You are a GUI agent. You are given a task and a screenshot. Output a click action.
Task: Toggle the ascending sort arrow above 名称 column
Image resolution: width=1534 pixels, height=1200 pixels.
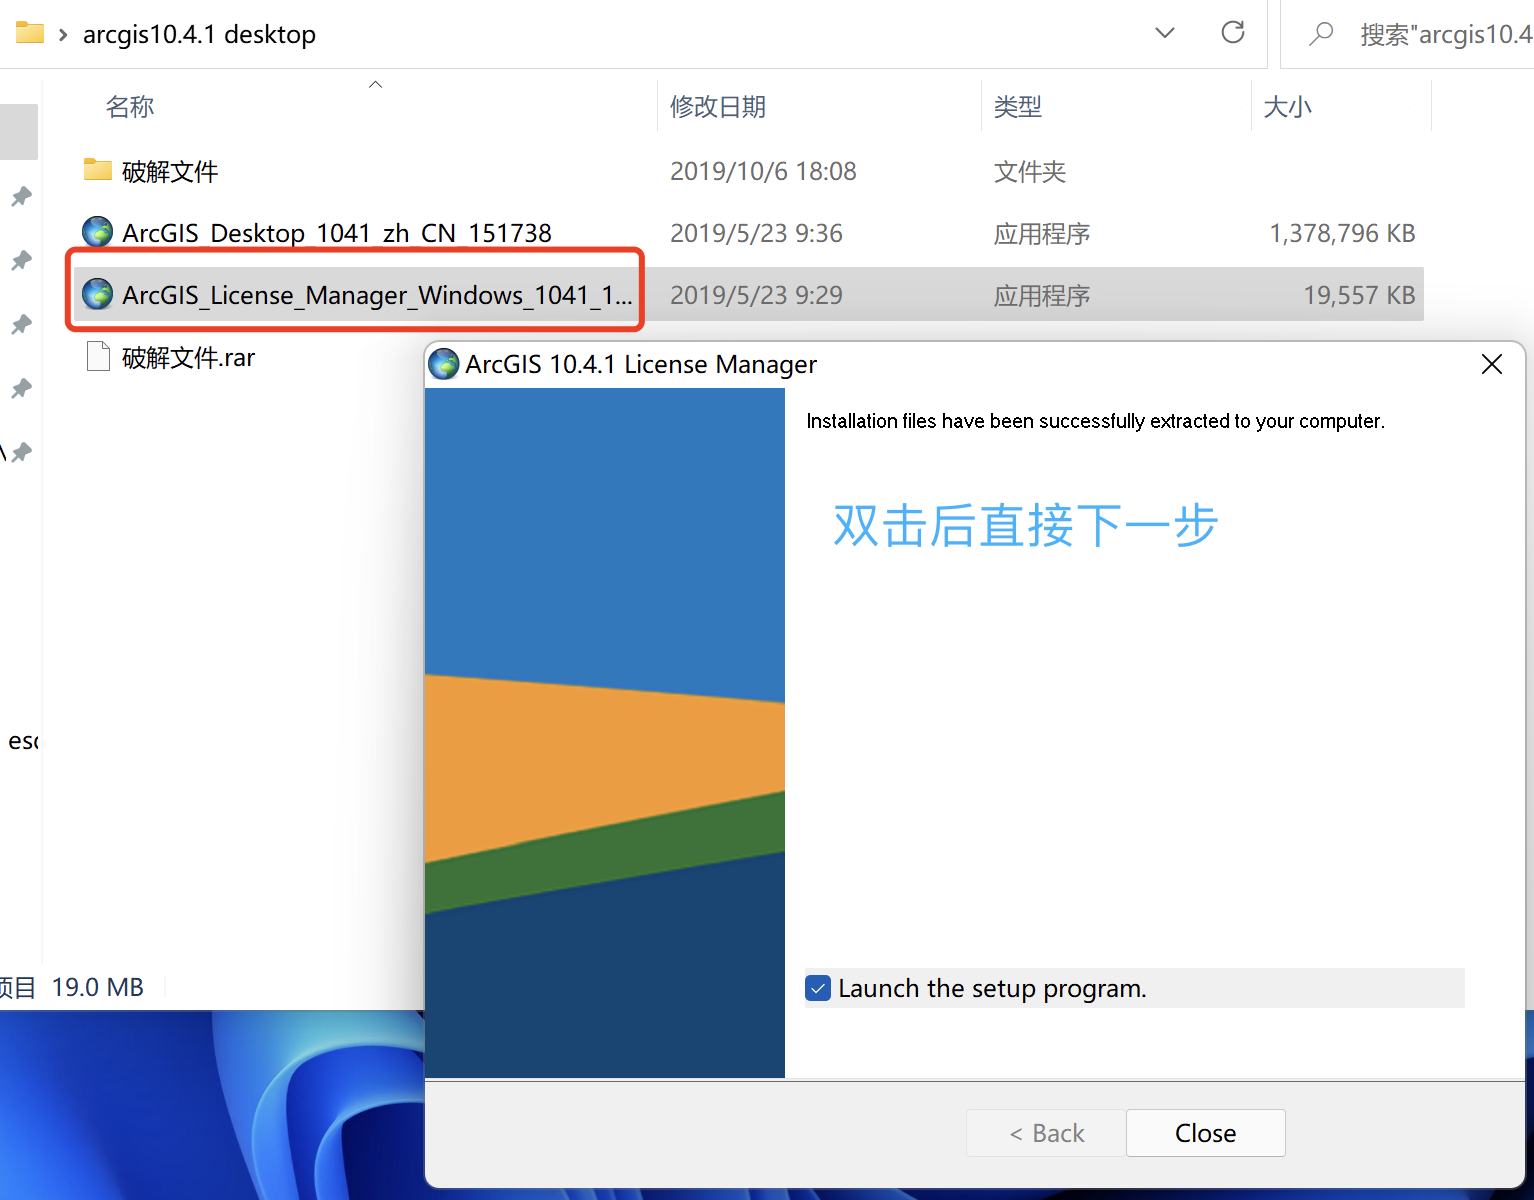click(375, 84)
